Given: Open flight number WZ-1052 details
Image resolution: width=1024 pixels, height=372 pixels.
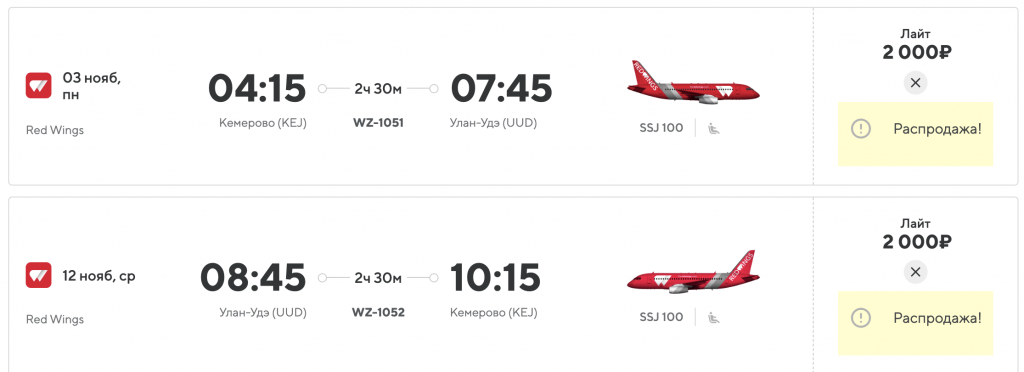Looking at the screenshot, I should (x=378, y=312).
